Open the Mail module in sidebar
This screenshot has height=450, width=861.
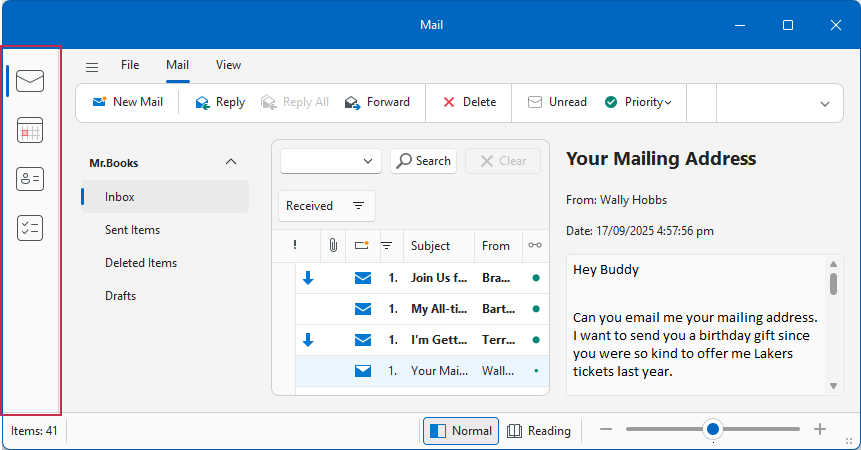click(30, 81)
